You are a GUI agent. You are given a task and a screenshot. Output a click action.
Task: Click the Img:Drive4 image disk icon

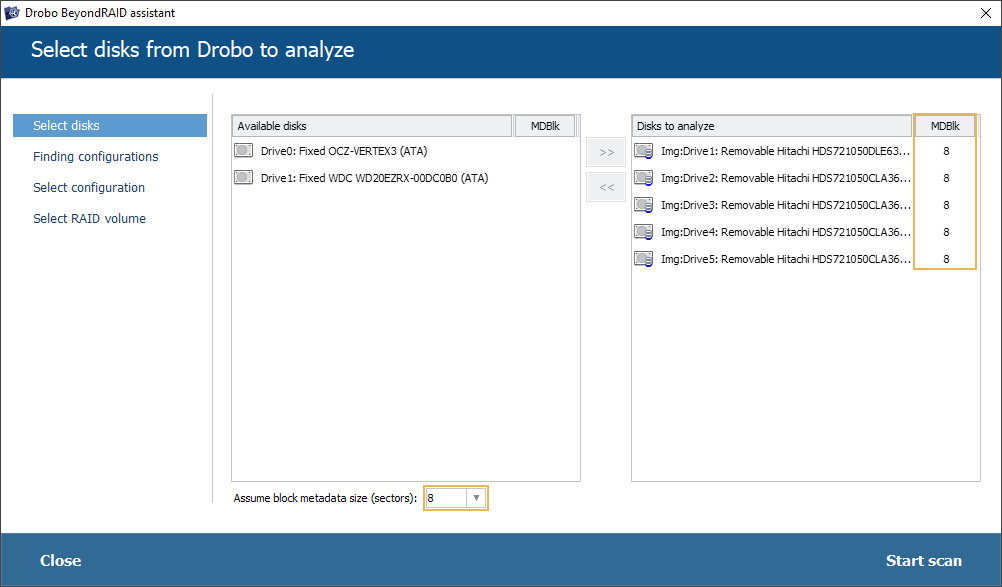(x=644, y=232)
